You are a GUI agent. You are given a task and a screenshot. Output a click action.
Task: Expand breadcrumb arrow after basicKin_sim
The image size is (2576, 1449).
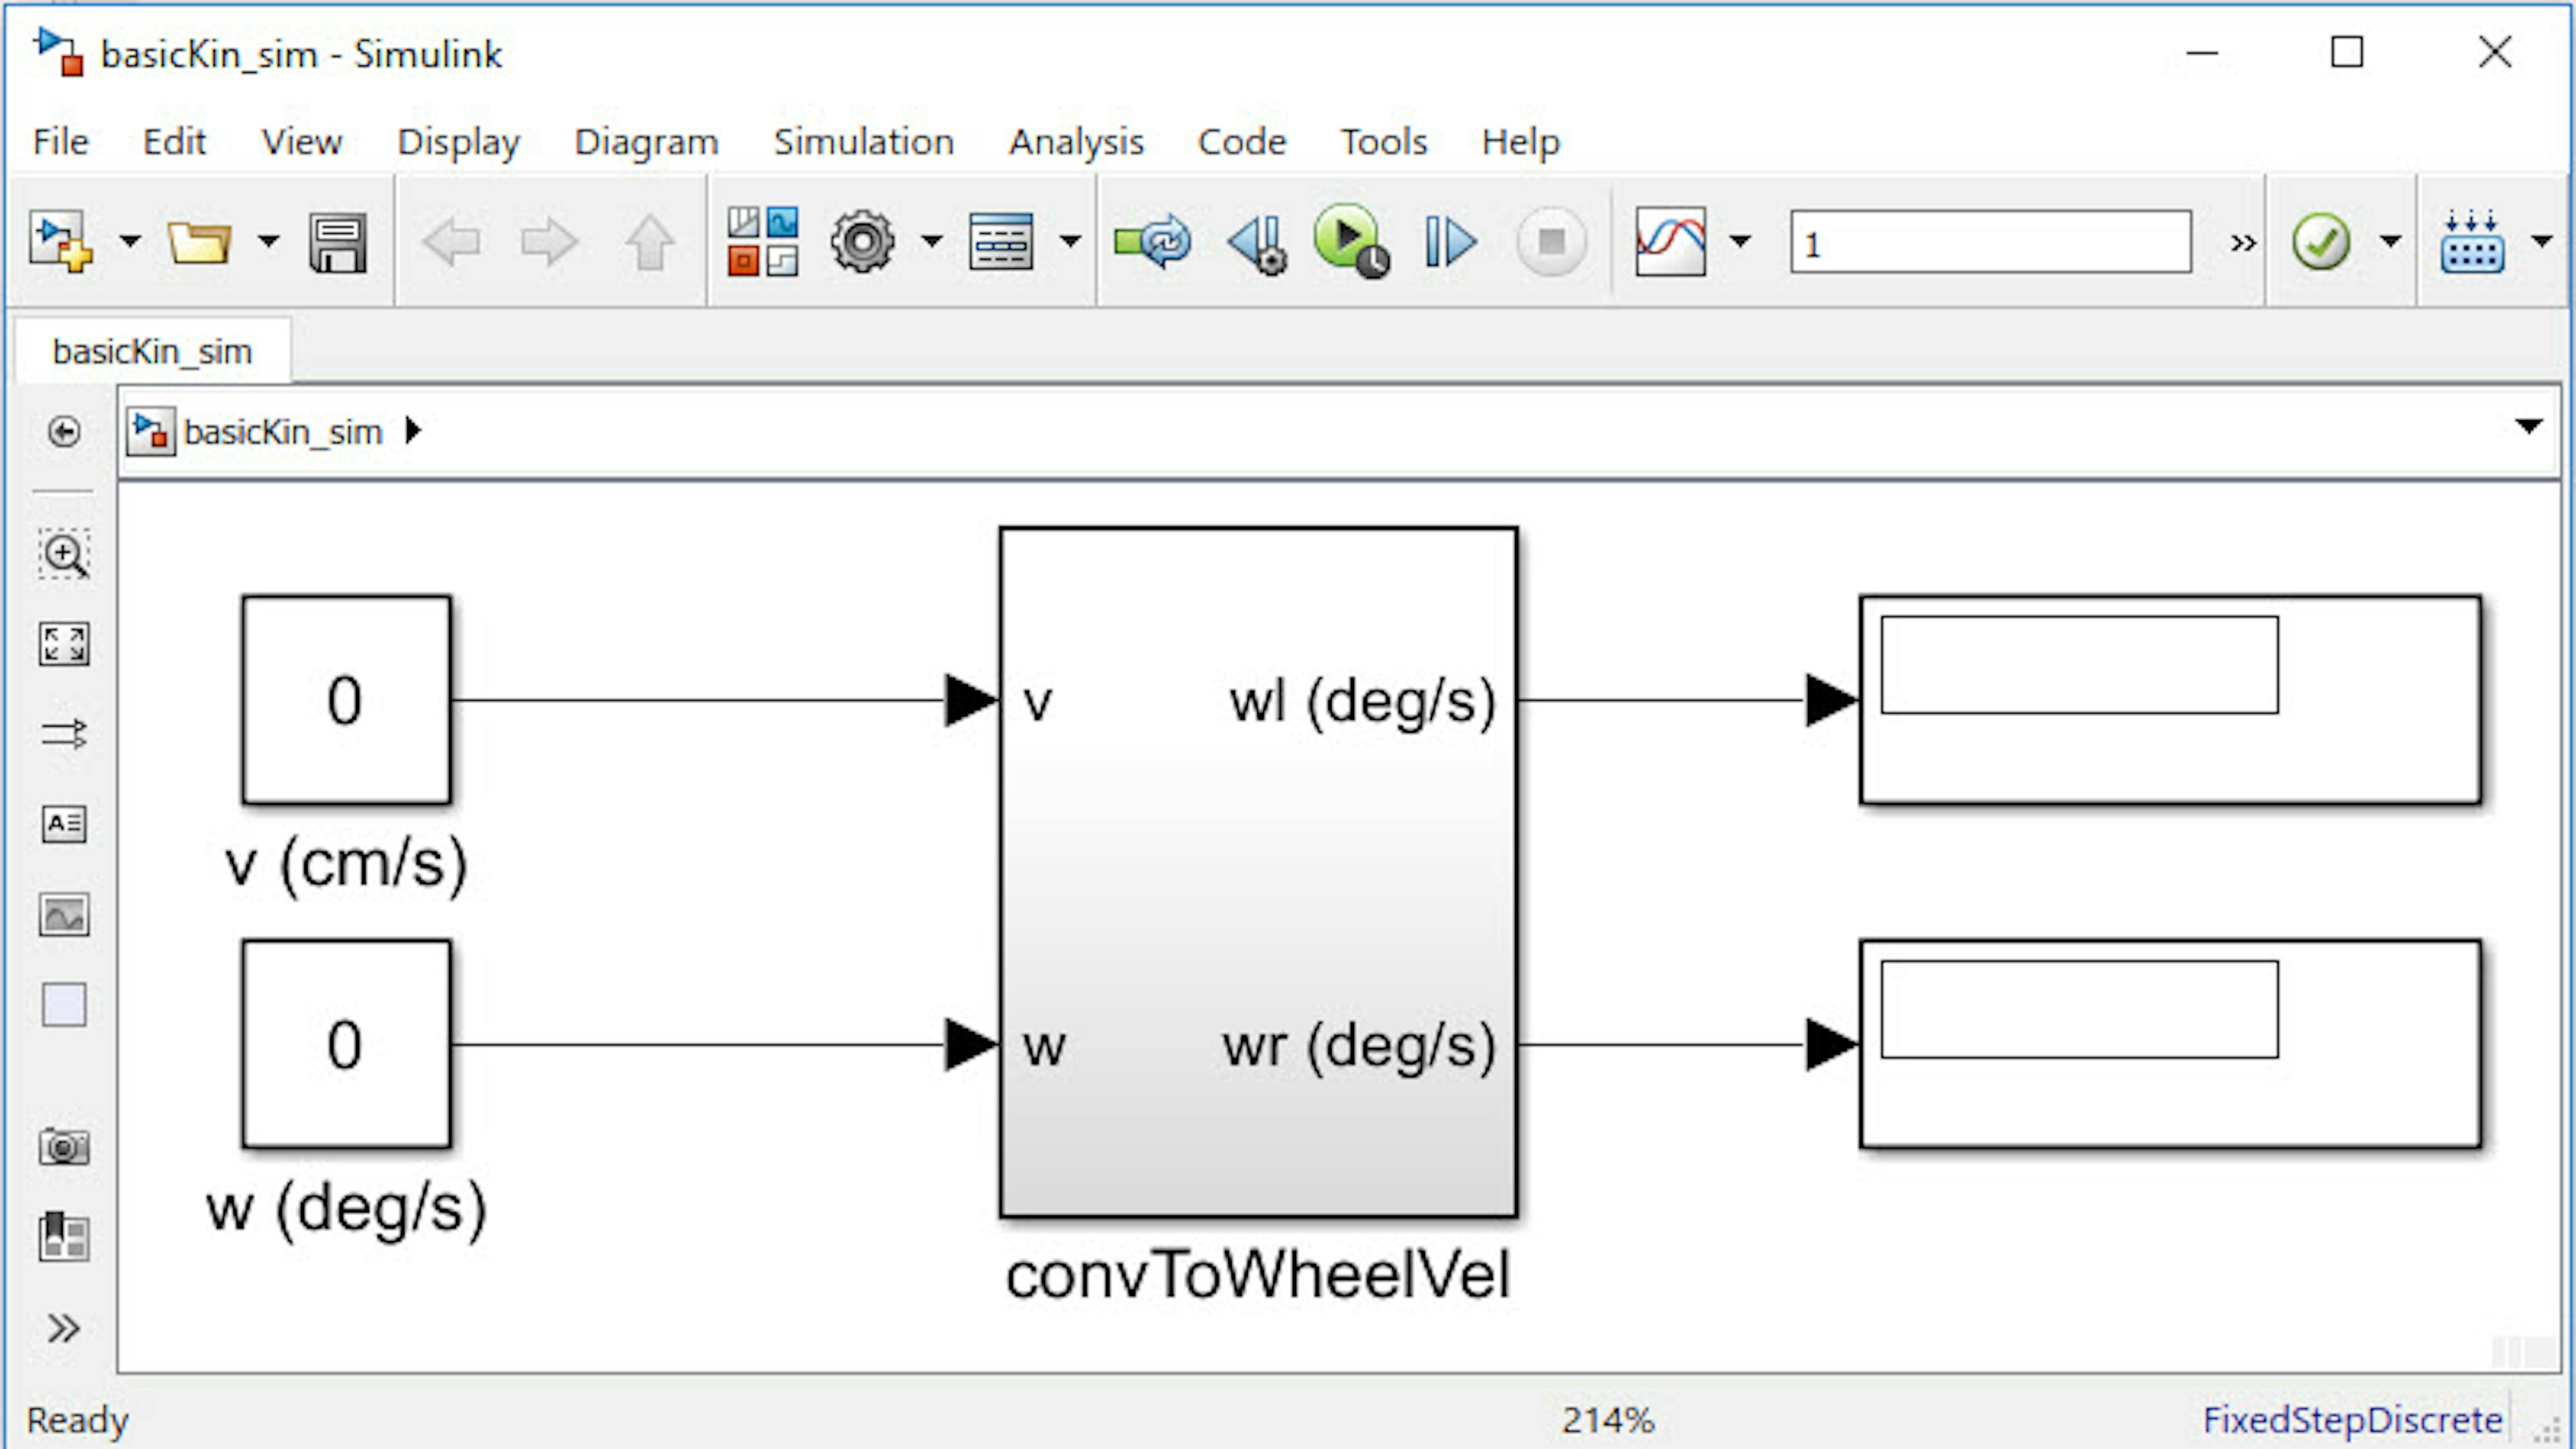click(x=413, y=431)
